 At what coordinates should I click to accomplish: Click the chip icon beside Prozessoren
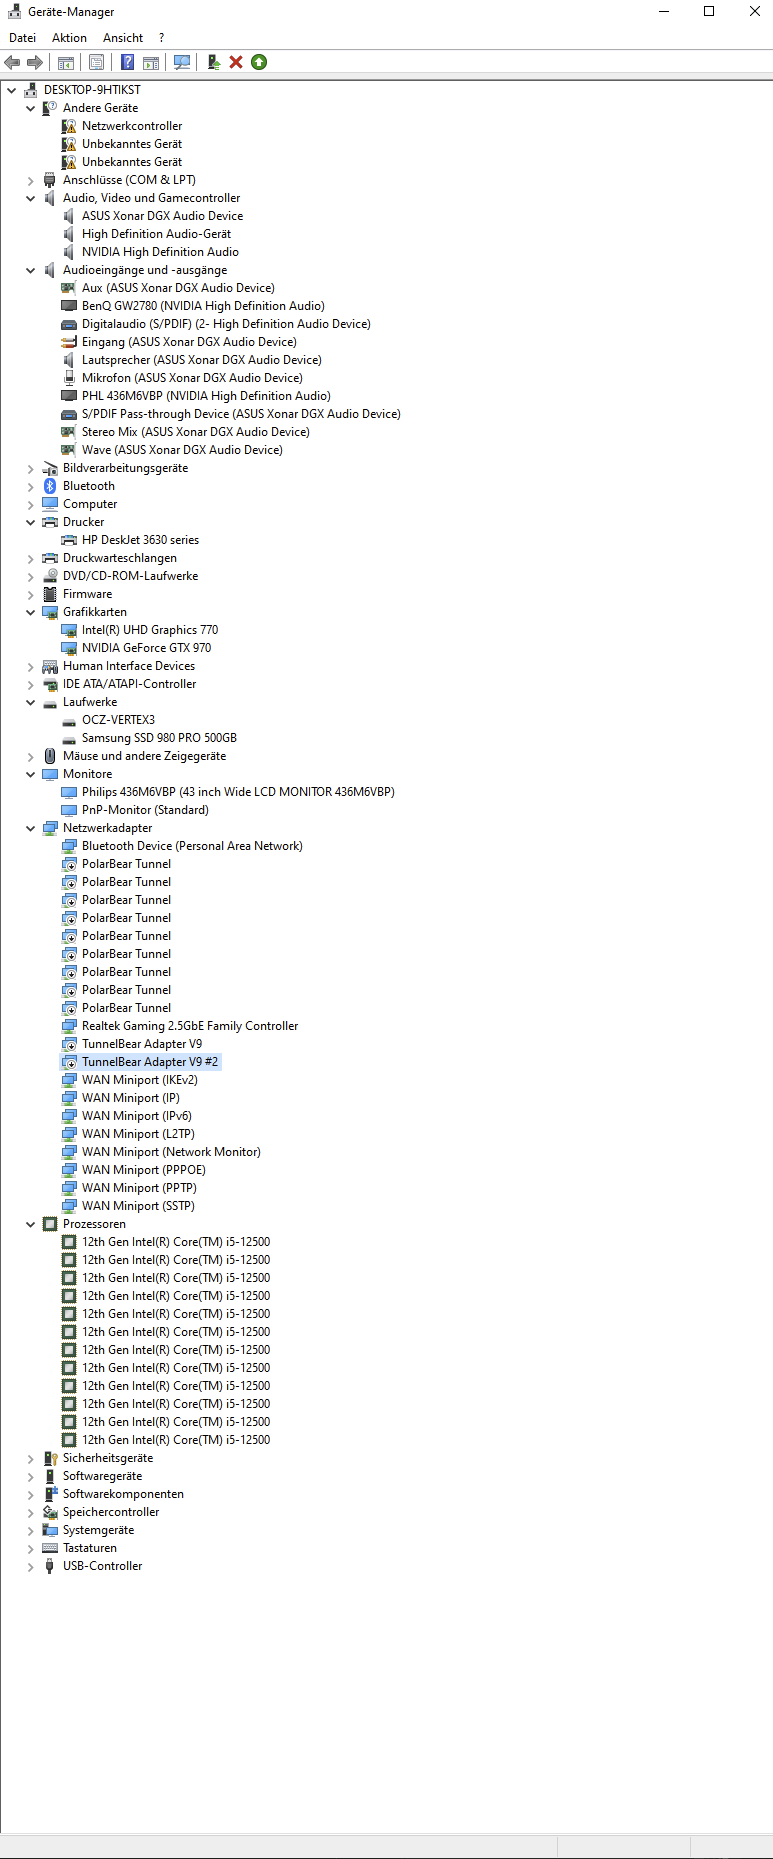50,1224
